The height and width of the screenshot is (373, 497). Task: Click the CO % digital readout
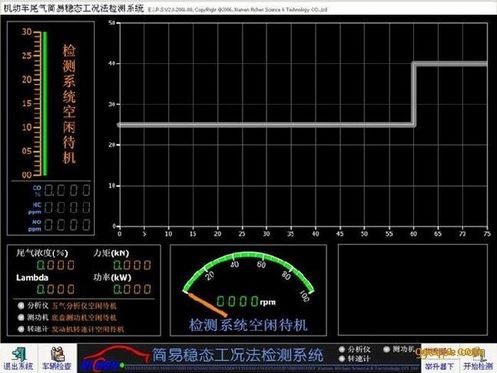click(x=67, y=190)
